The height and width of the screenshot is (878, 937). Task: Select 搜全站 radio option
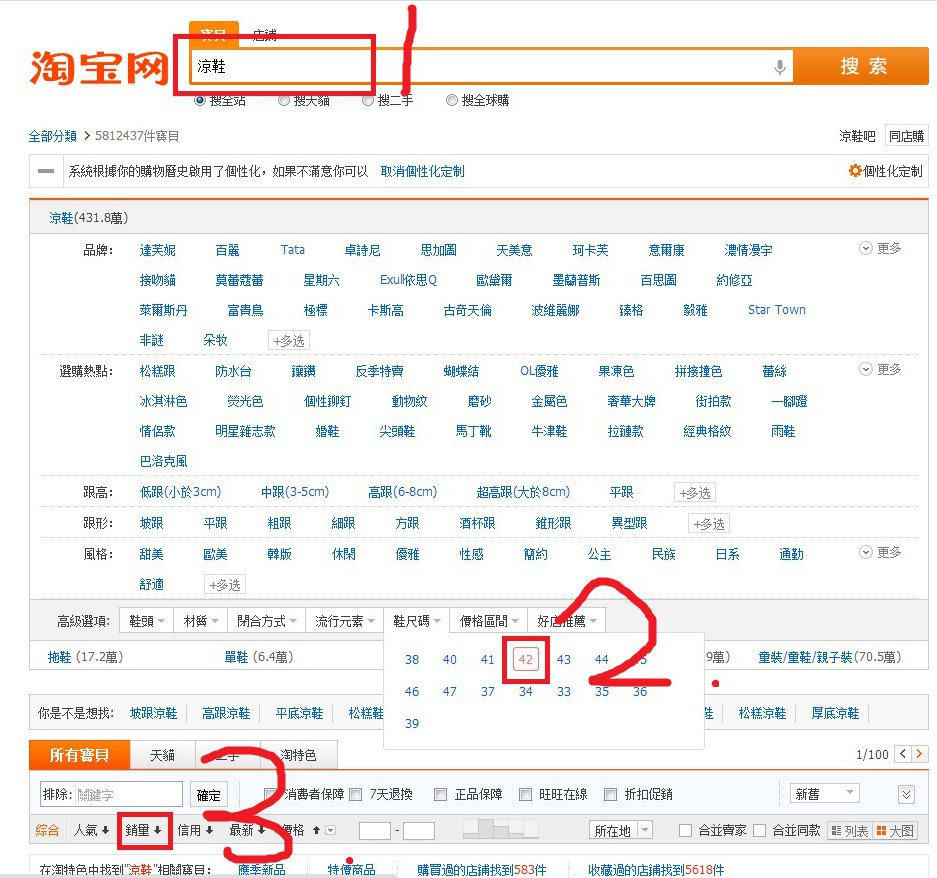tap(200, 100)
